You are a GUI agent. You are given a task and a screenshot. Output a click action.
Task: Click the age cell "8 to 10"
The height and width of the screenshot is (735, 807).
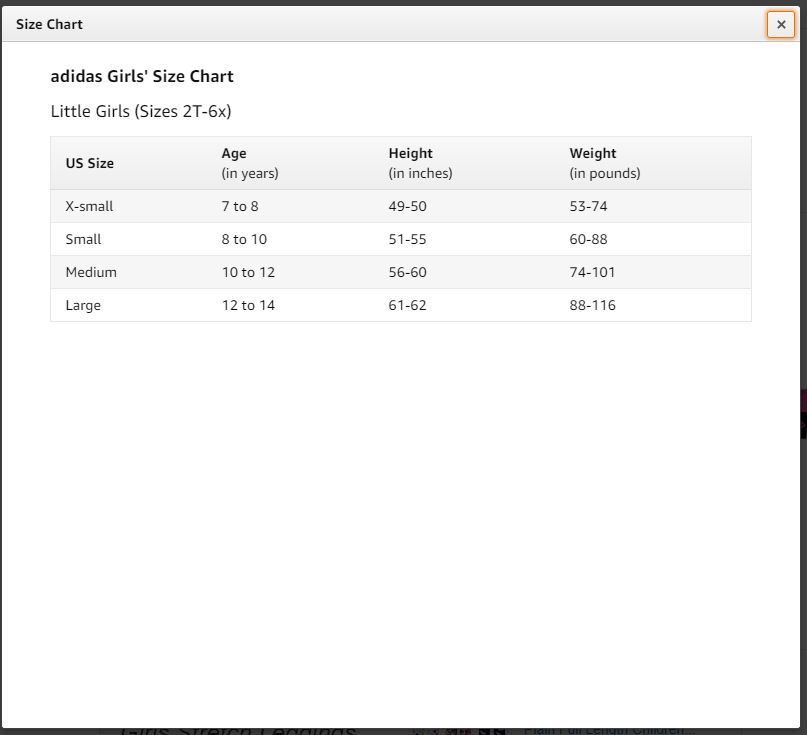coord(244,239)
